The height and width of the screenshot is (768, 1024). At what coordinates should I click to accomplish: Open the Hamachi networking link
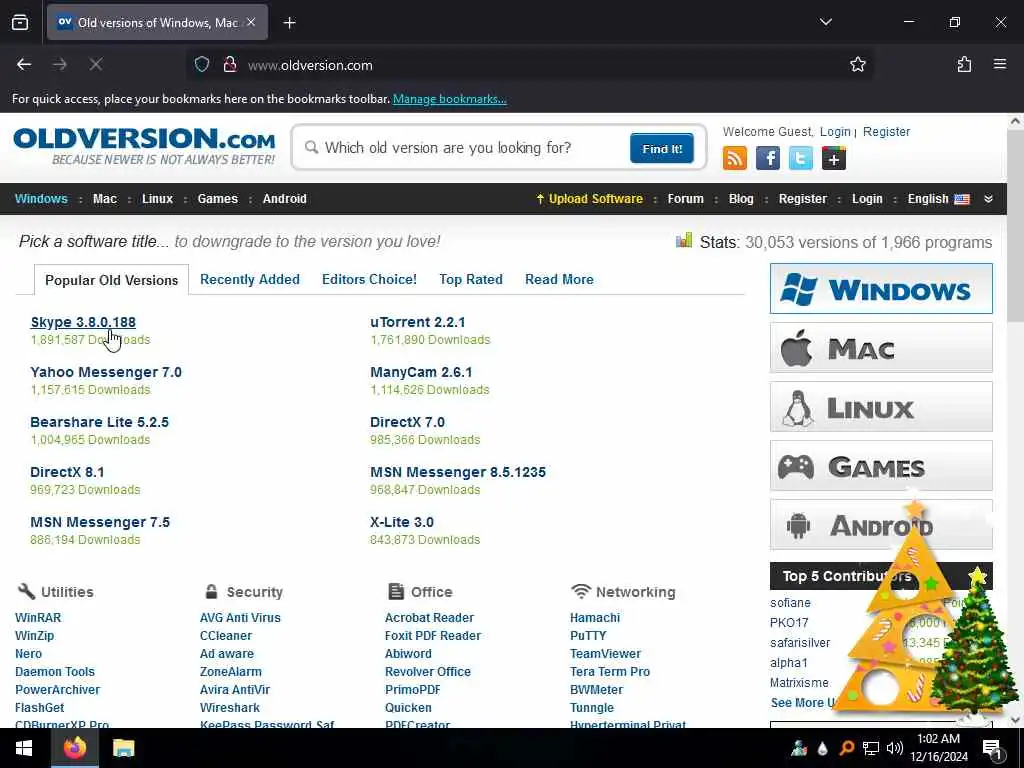click(x=595, y=617)
